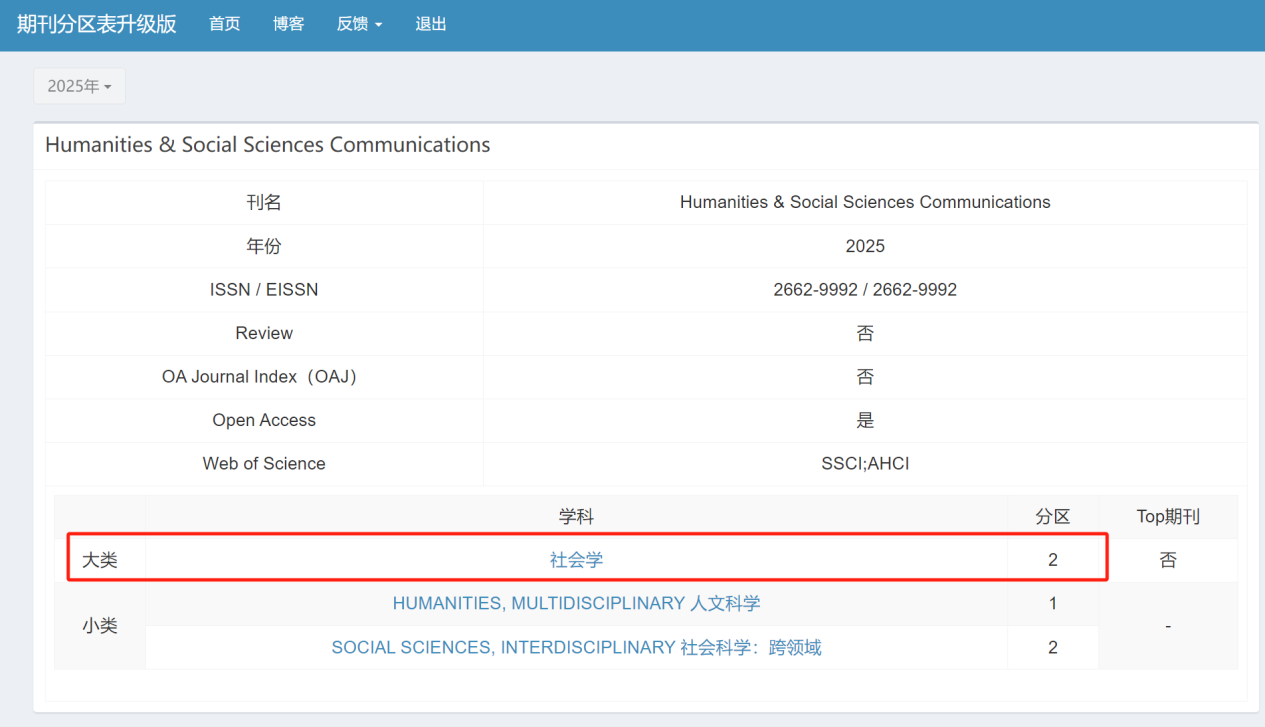Click the 分区 column header
Image resolution: width=1265 pixels, height=727 pixels.
click(1053, 517)
